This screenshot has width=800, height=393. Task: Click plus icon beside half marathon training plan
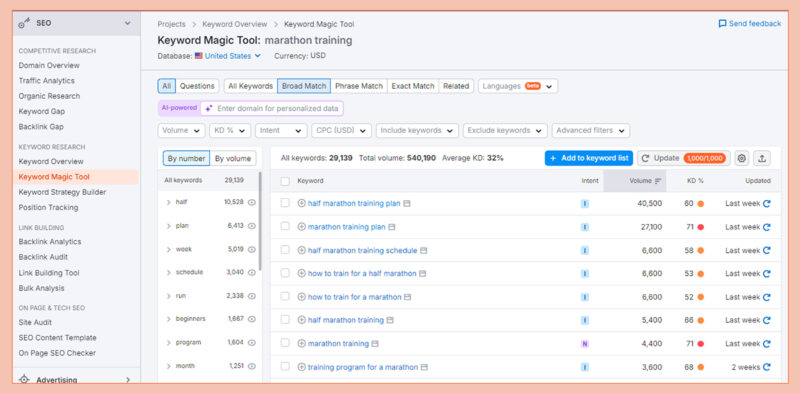coord(302,203)
